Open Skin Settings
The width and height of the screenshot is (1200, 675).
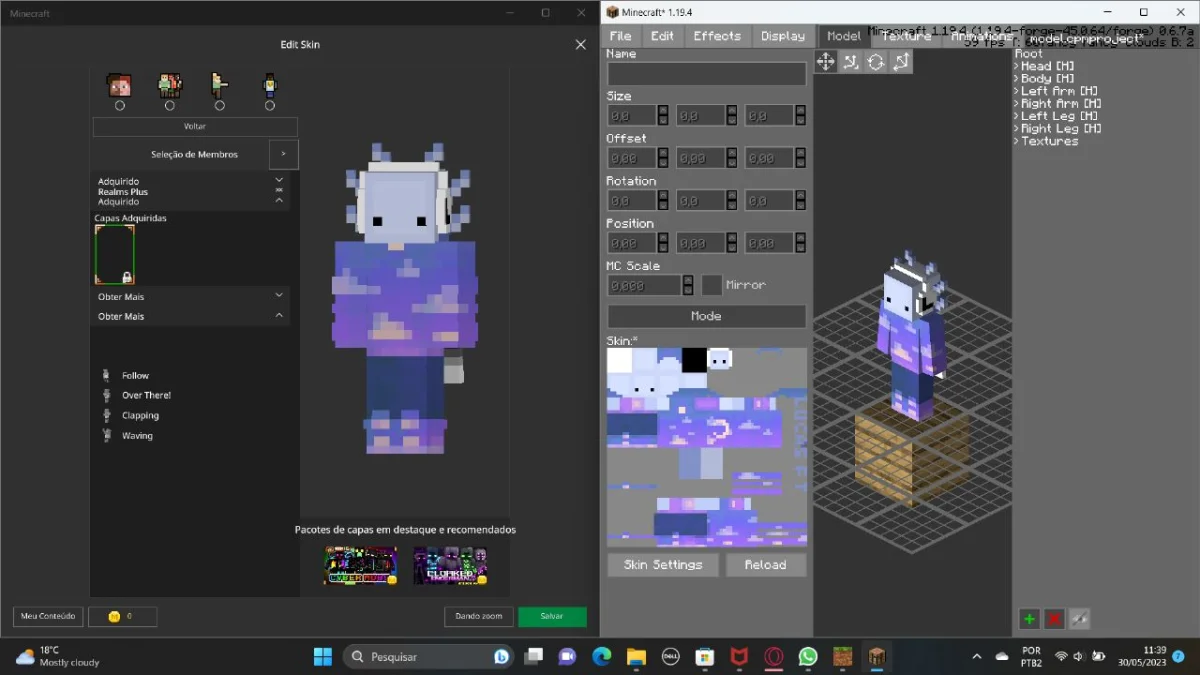(663, 565)
